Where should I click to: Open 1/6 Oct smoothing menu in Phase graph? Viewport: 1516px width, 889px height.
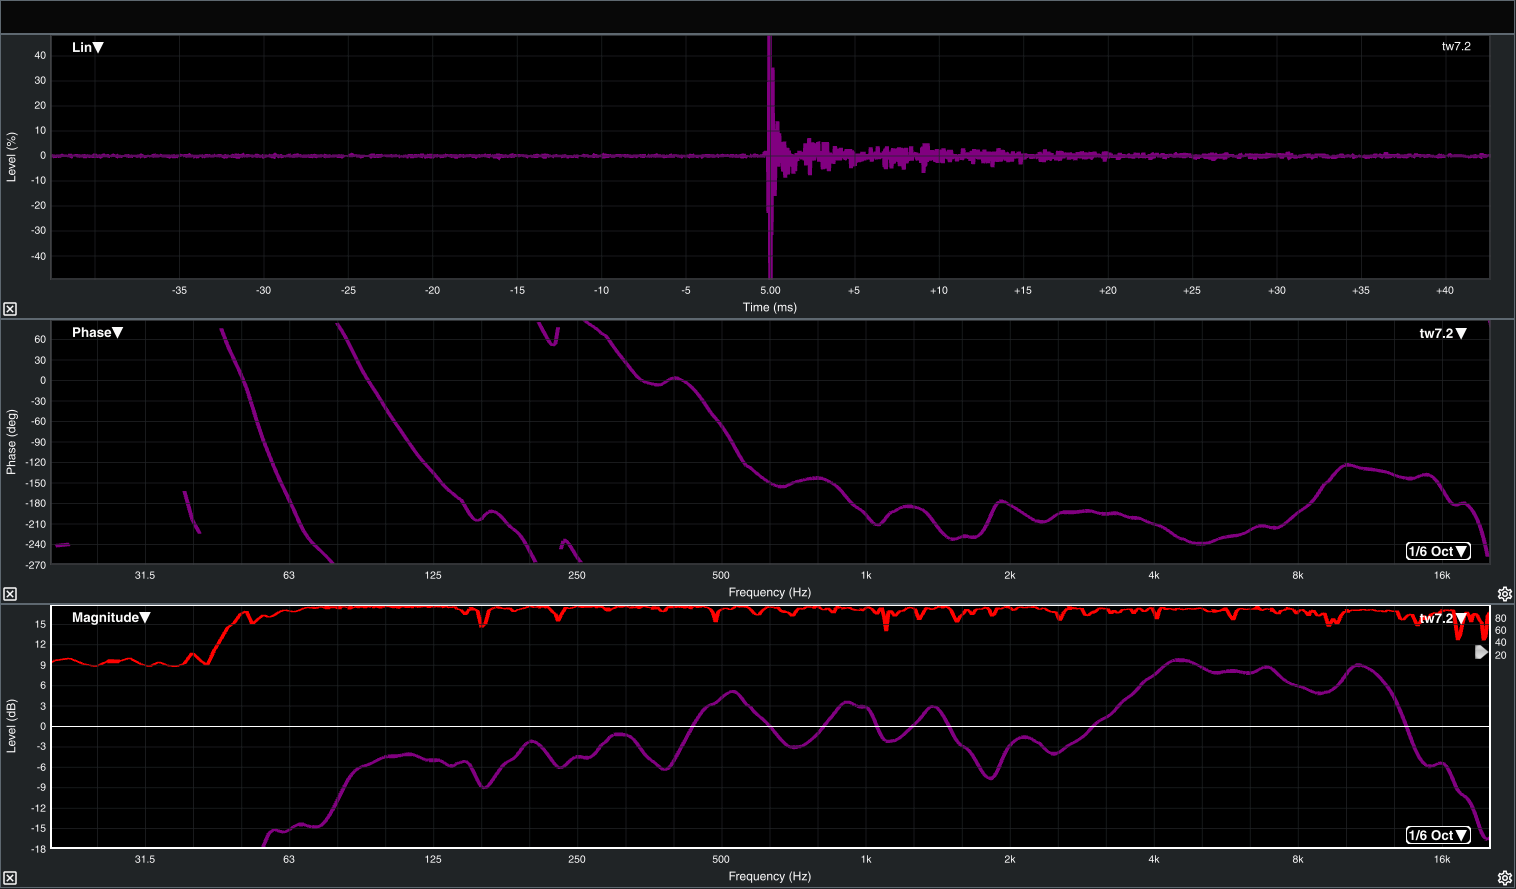point(1438,551)
